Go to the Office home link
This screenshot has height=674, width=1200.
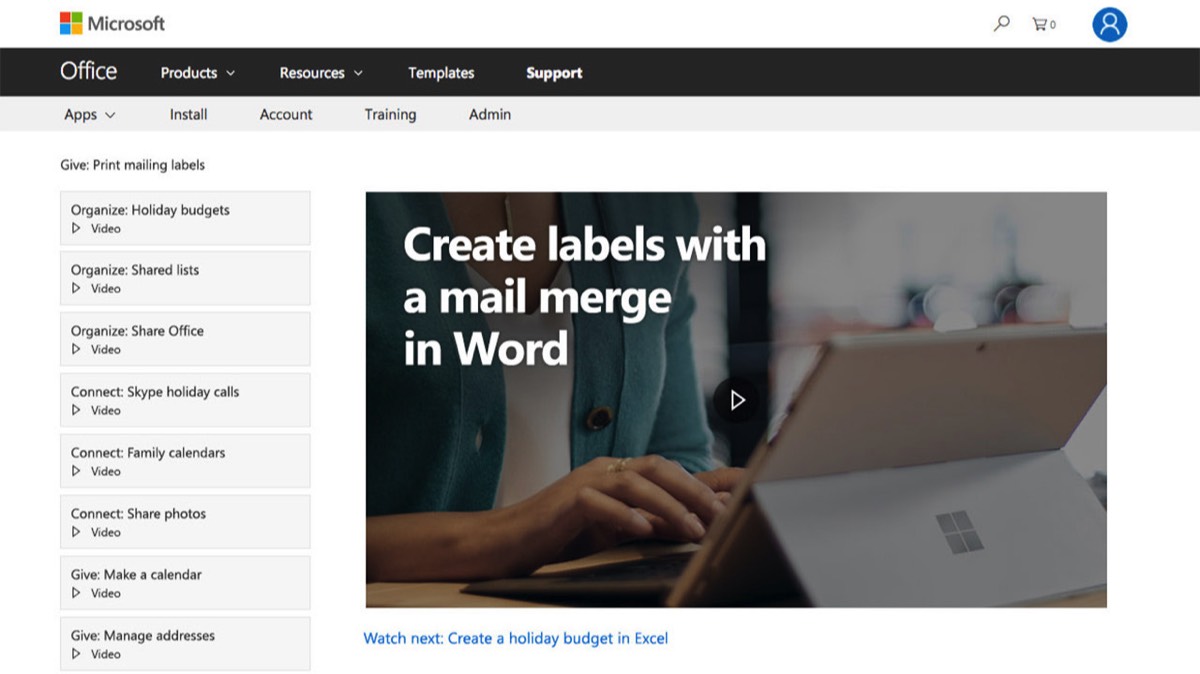pyautogui.click(x=88, y=72)
